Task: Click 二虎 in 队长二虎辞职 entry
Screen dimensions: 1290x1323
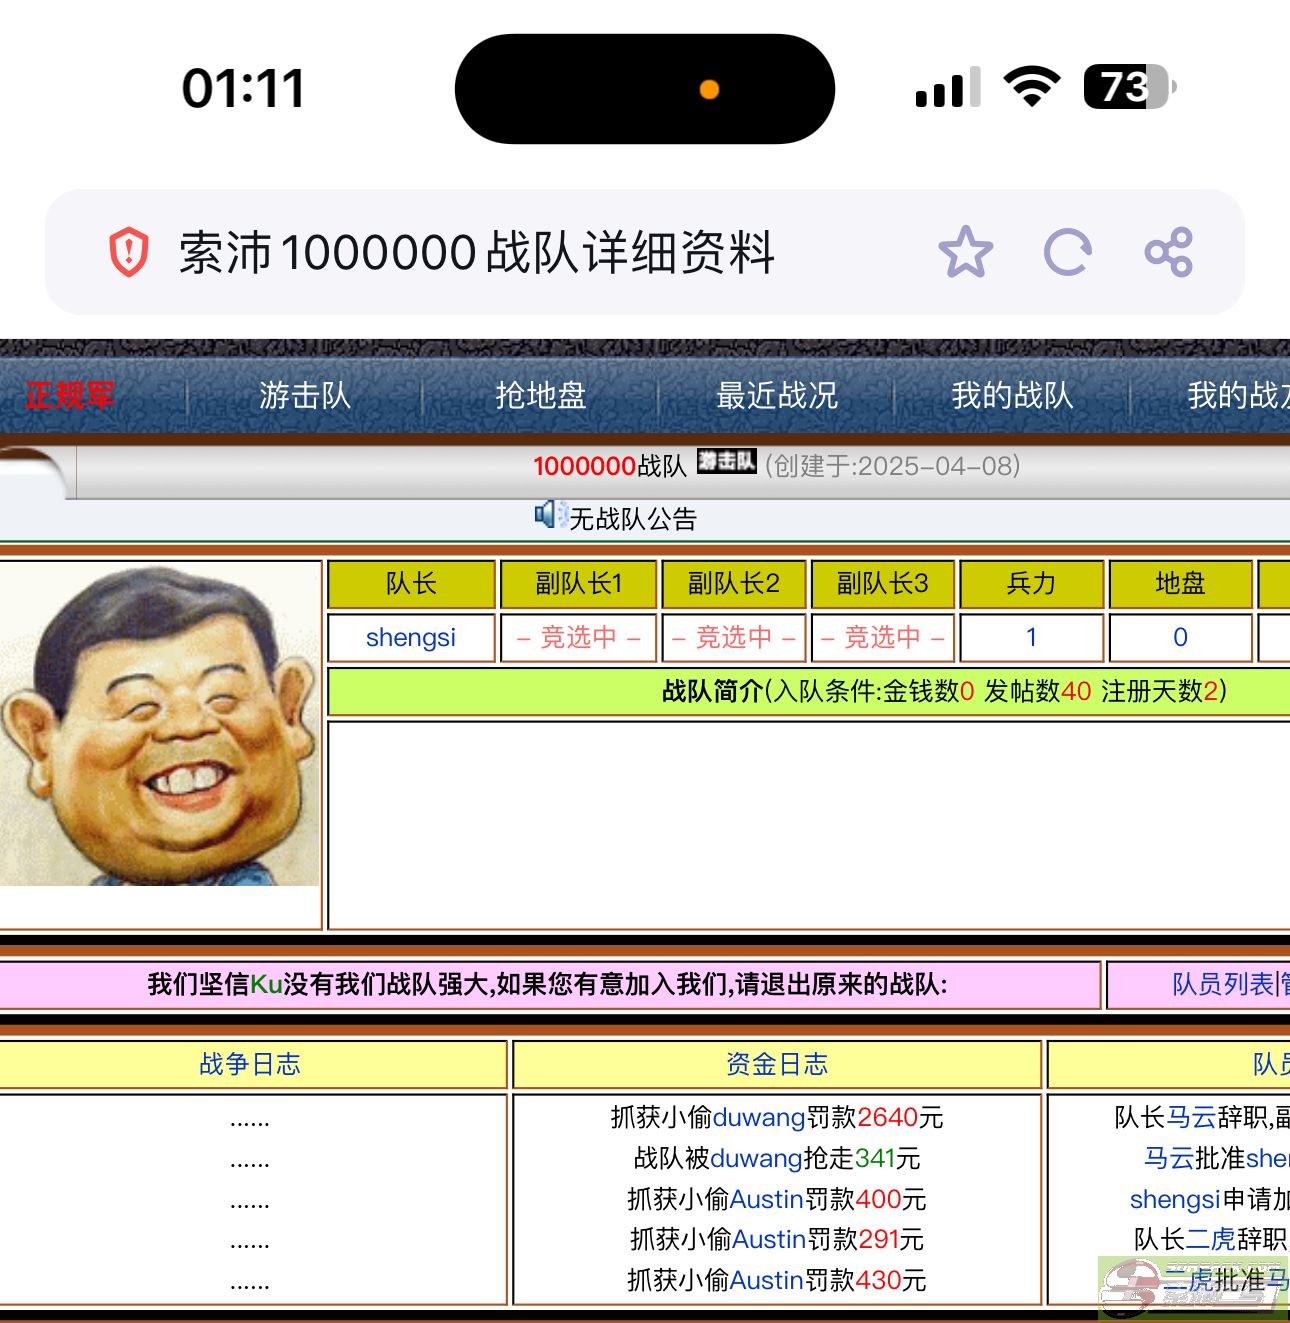Action: (1211, 1240)
